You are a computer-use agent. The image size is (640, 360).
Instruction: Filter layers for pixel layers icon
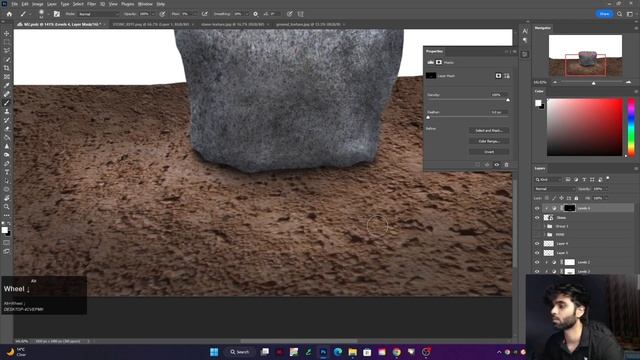pos(568,180)
